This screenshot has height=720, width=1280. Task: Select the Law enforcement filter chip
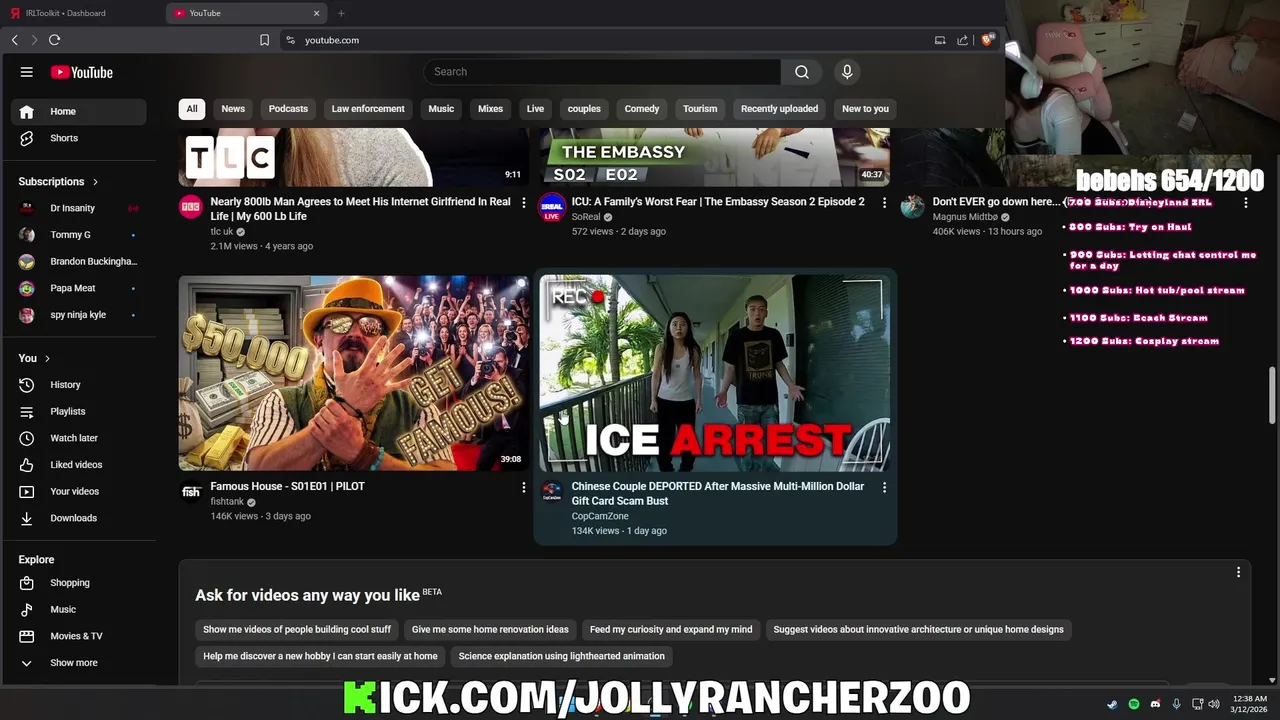pyautogui.click(x=368, y=109)
